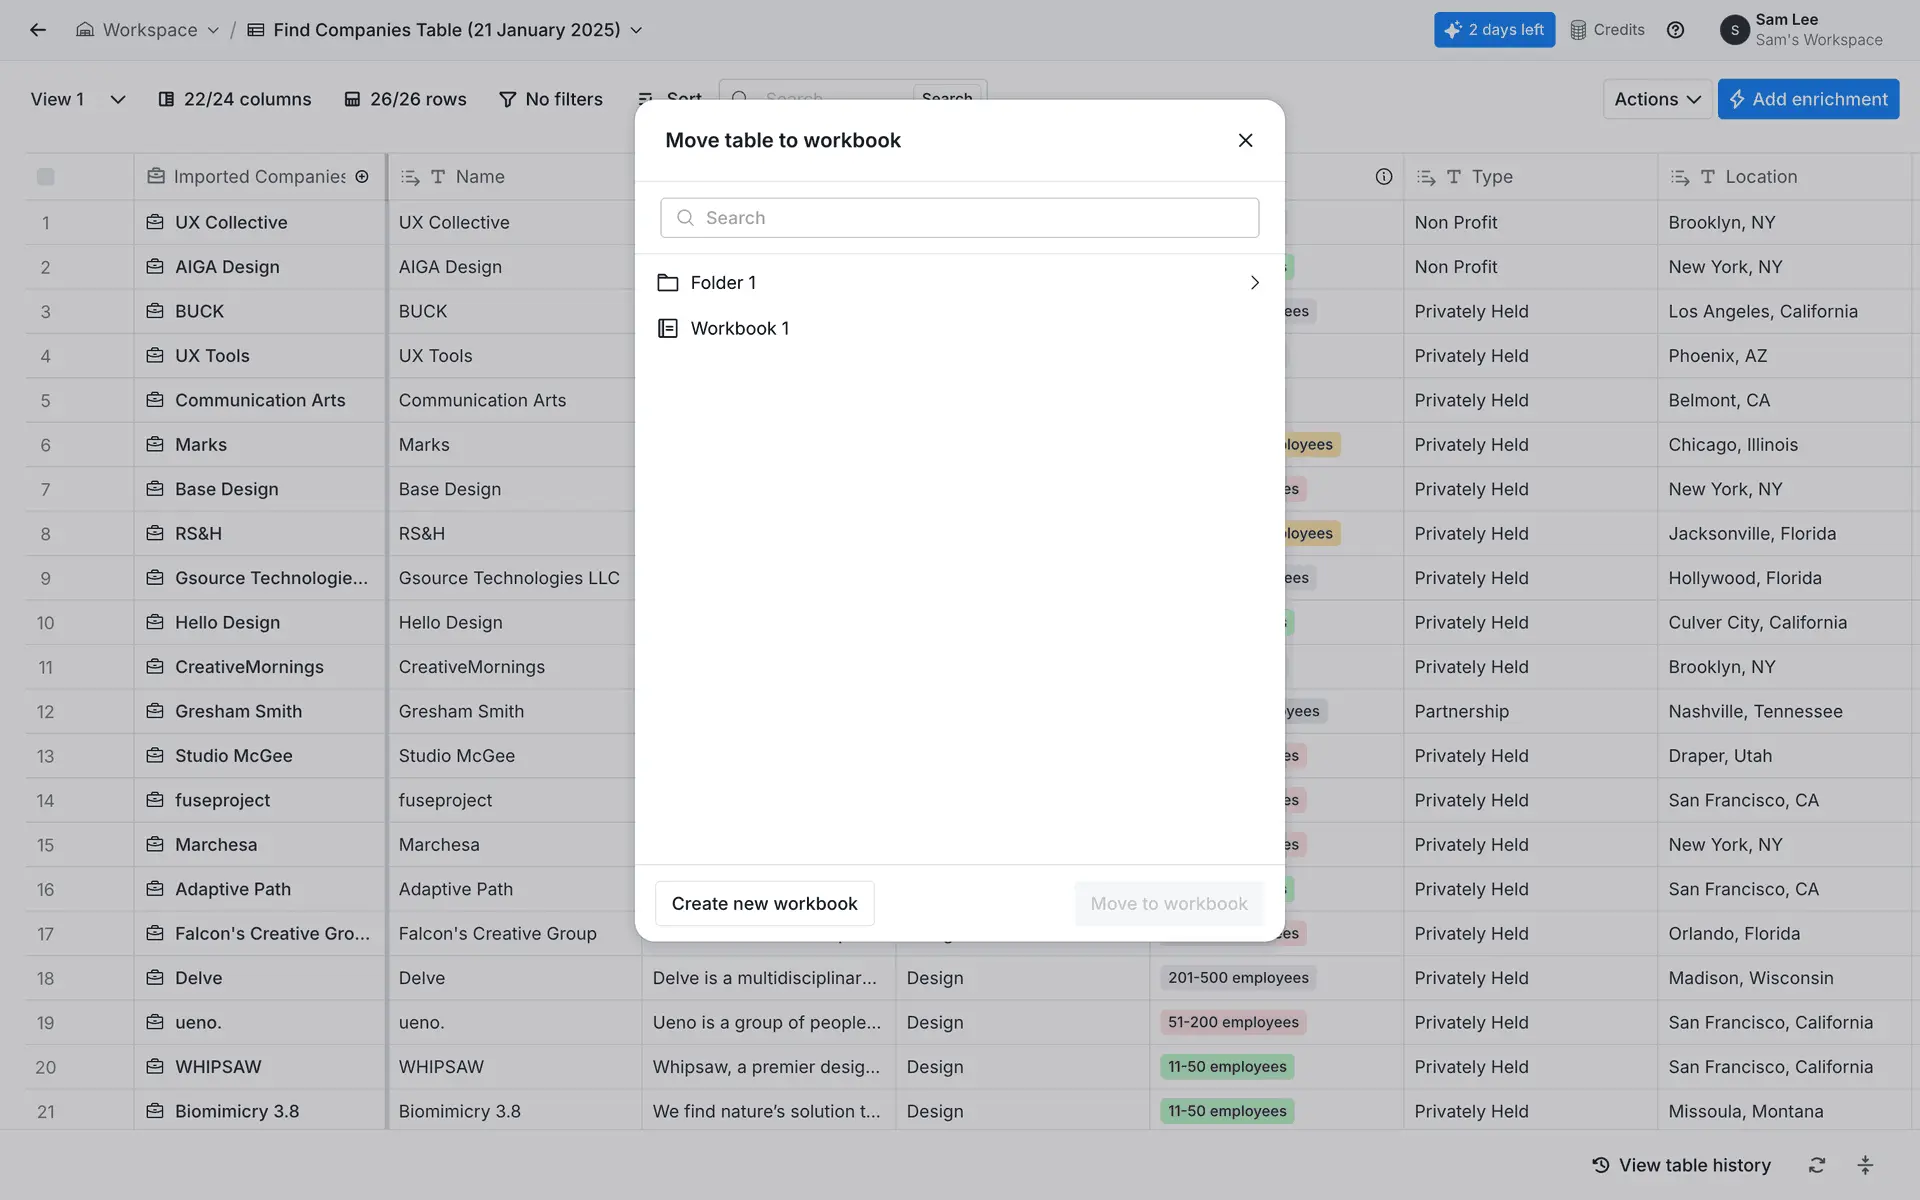Click the Credits coins icon
Screen dimensions: 1920x1200
pos(1578,30)
